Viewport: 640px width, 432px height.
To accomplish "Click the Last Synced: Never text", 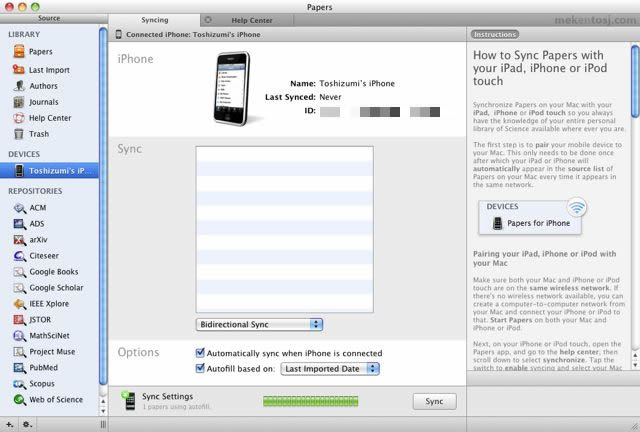I will tap(303, 97).
